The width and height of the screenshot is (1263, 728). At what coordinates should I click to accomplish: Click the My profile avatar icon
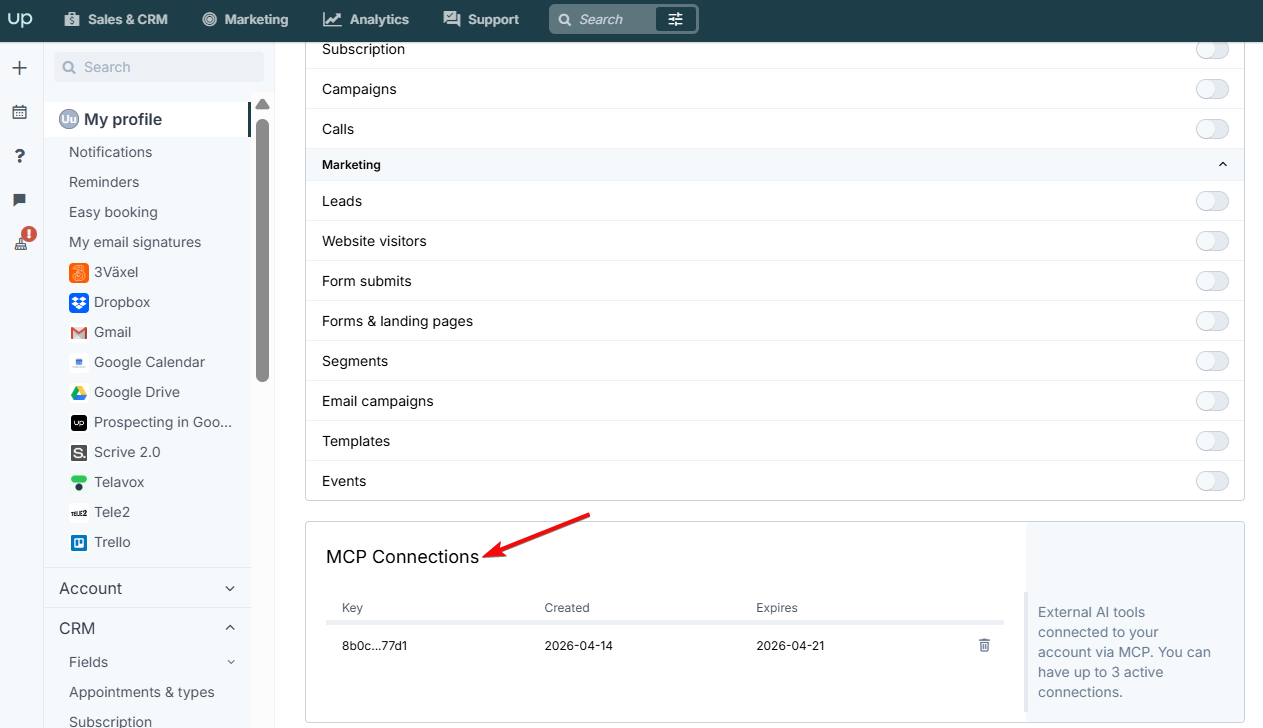[69, 119]
